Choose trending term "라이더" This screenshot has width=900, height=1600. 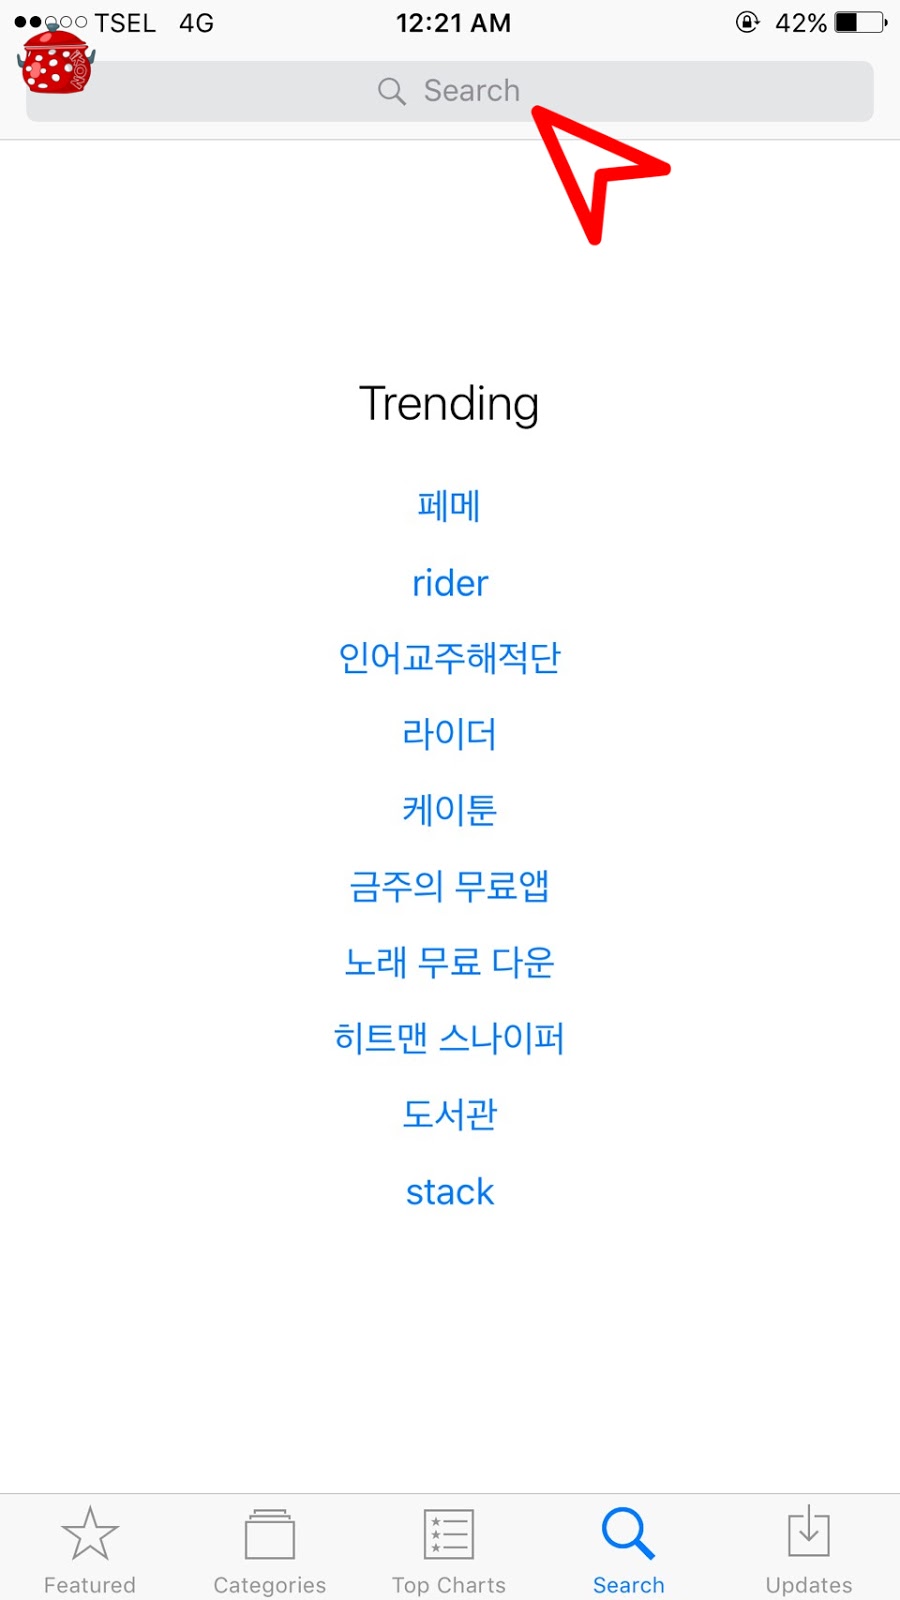450,734
